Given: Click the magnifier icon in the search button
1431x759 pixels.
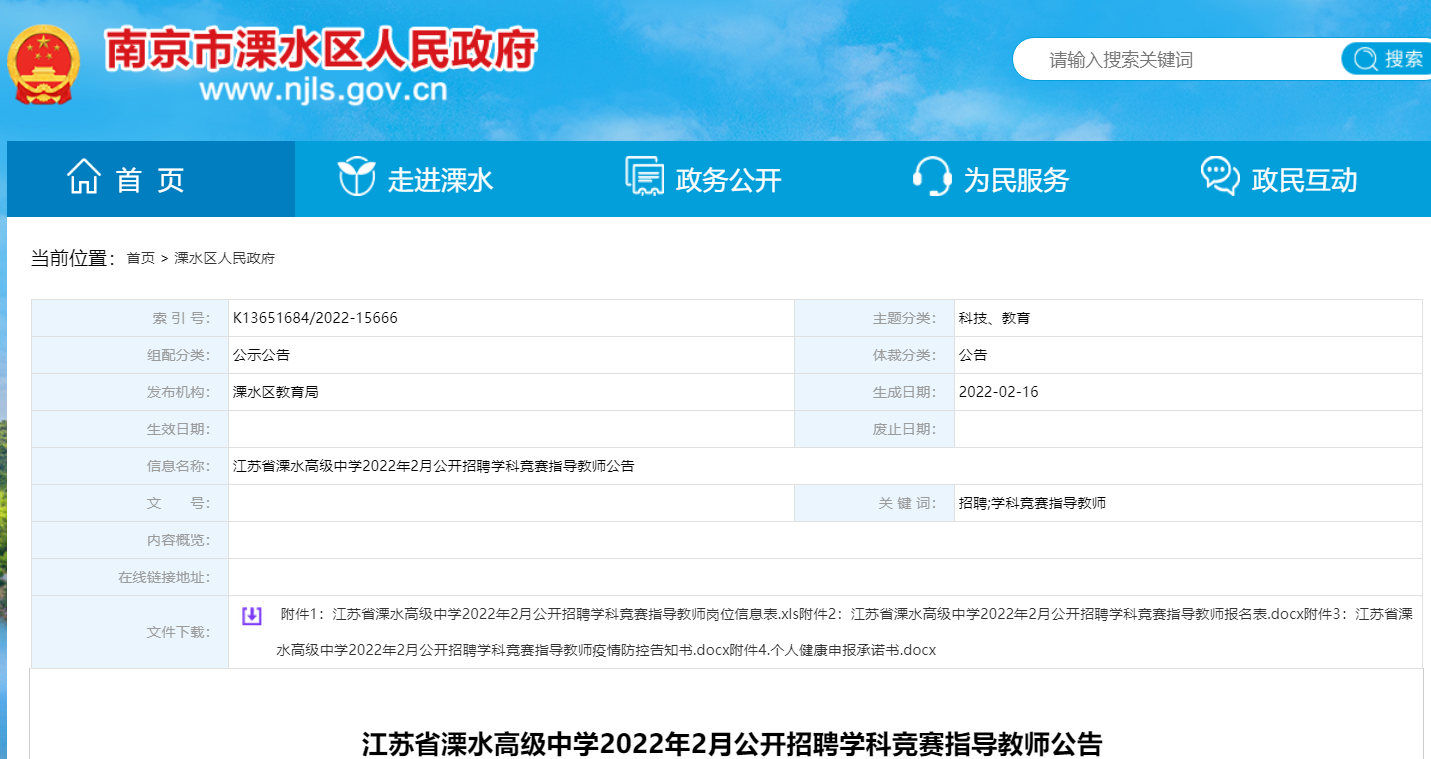Looking at the screenshot, I should pyautogui.click(x=1365, y=60).
